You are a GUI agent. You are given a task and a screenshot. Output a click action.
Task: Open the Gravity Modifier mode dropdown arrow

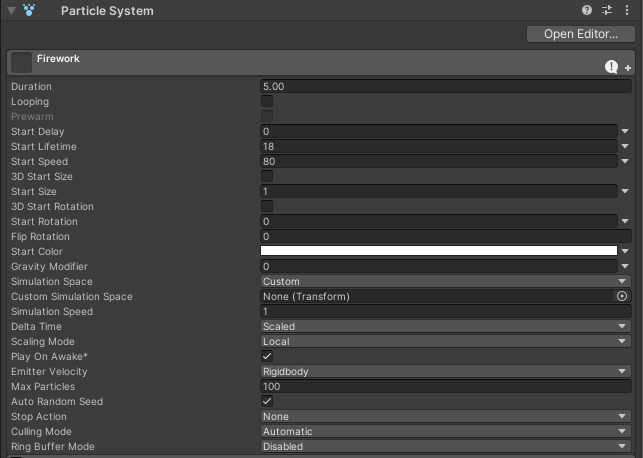(625, 266)
